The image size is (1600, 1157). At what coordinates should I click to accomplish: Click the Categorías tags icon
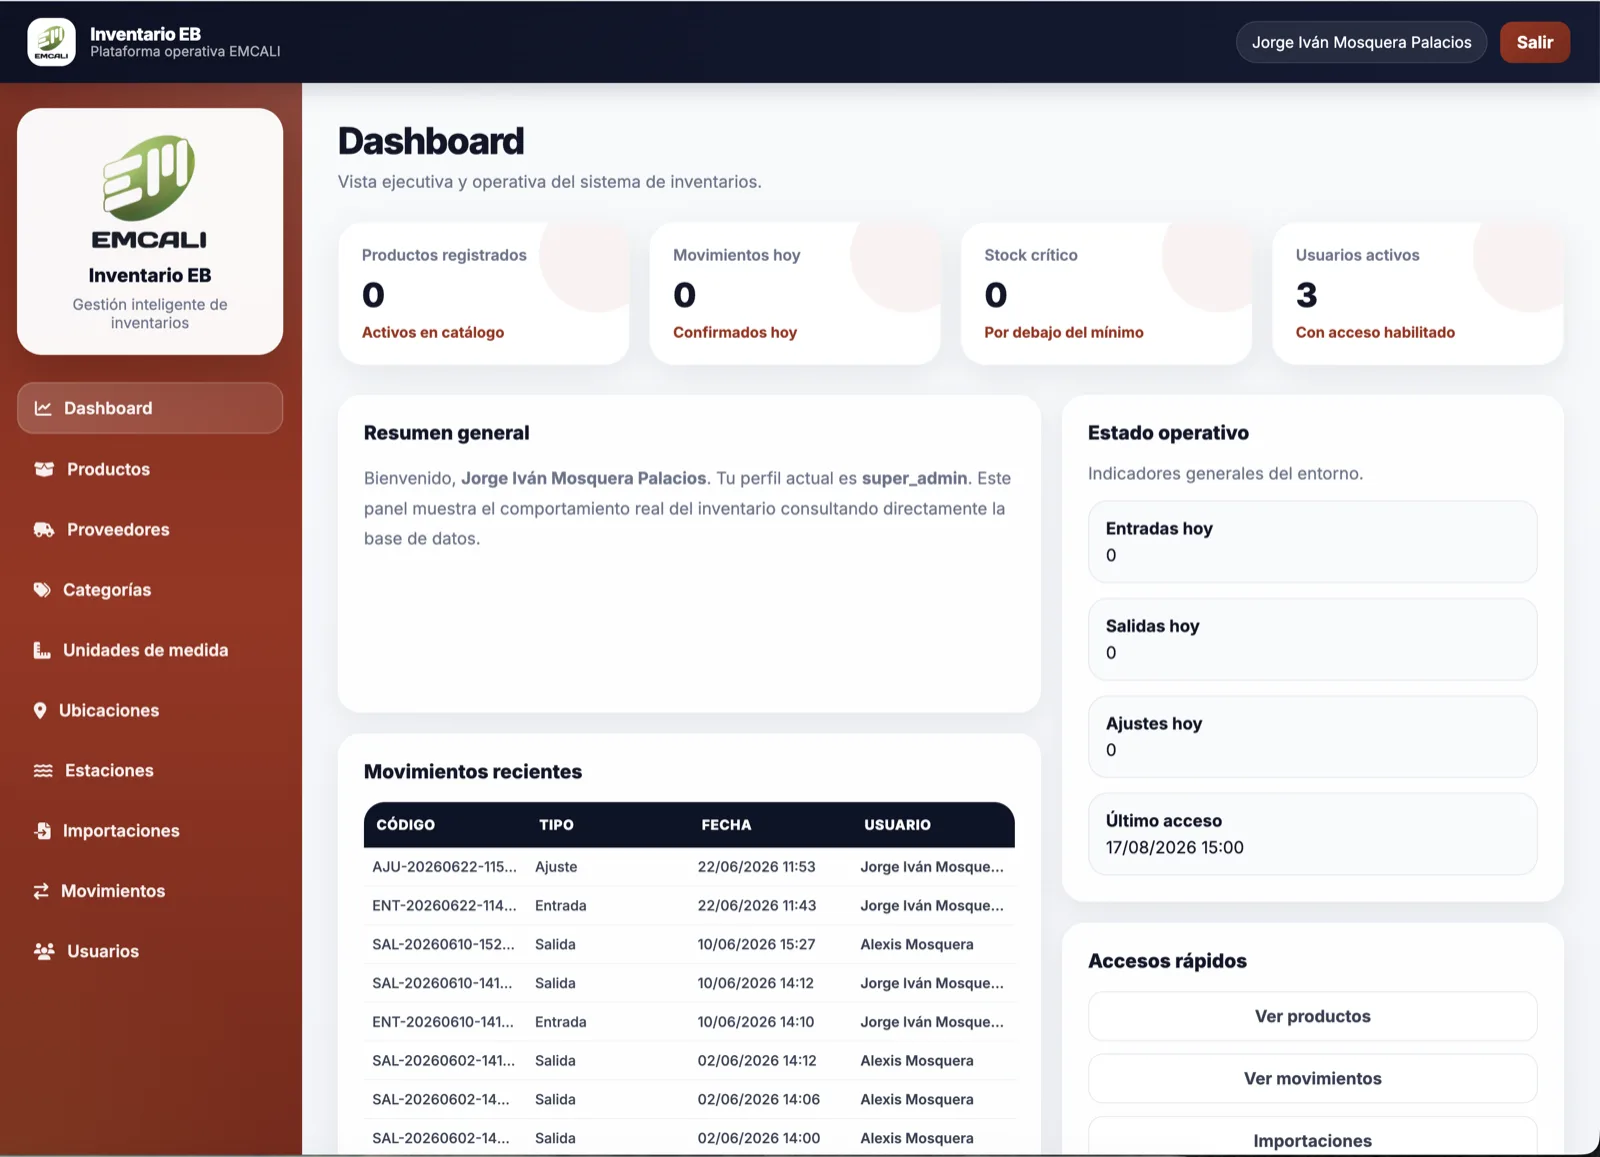[x=42, y=590]
